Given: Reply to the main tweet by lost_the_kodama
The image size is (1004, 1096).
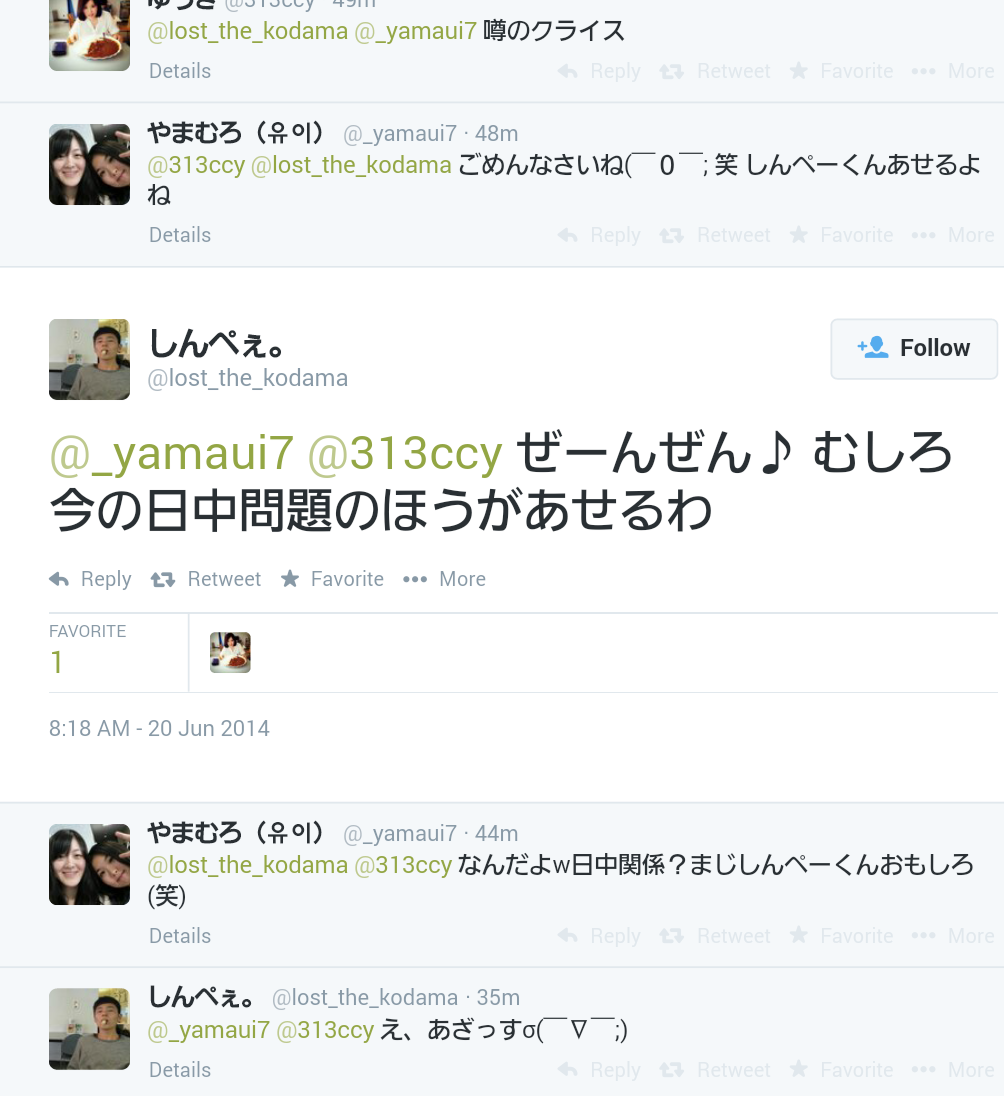Looking at the screenshot, I should (x=90, y=579).
